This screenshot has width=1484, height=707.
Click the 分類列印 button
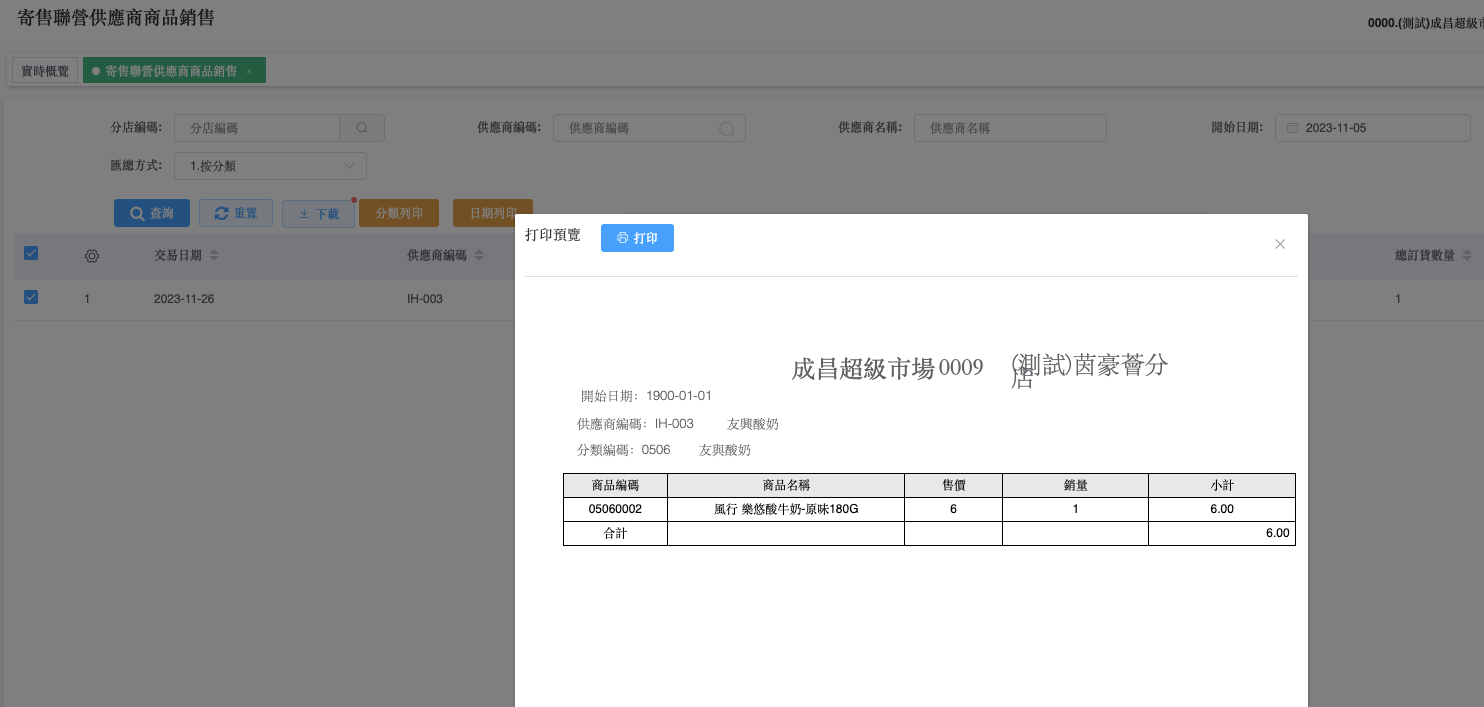click(x=399, y=213)
